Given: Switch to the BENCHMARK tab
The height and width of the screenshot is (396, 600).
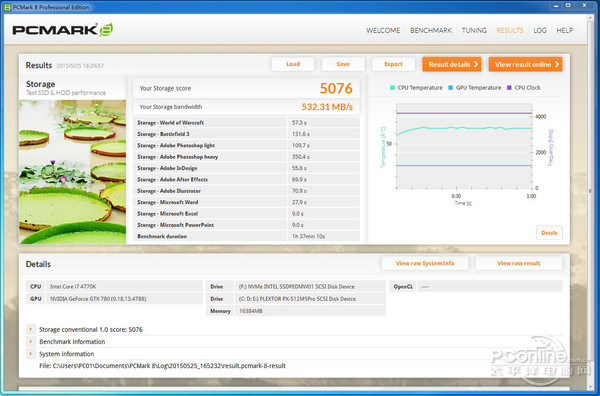Looking at the screenshot, I should (x=431, y=30).
